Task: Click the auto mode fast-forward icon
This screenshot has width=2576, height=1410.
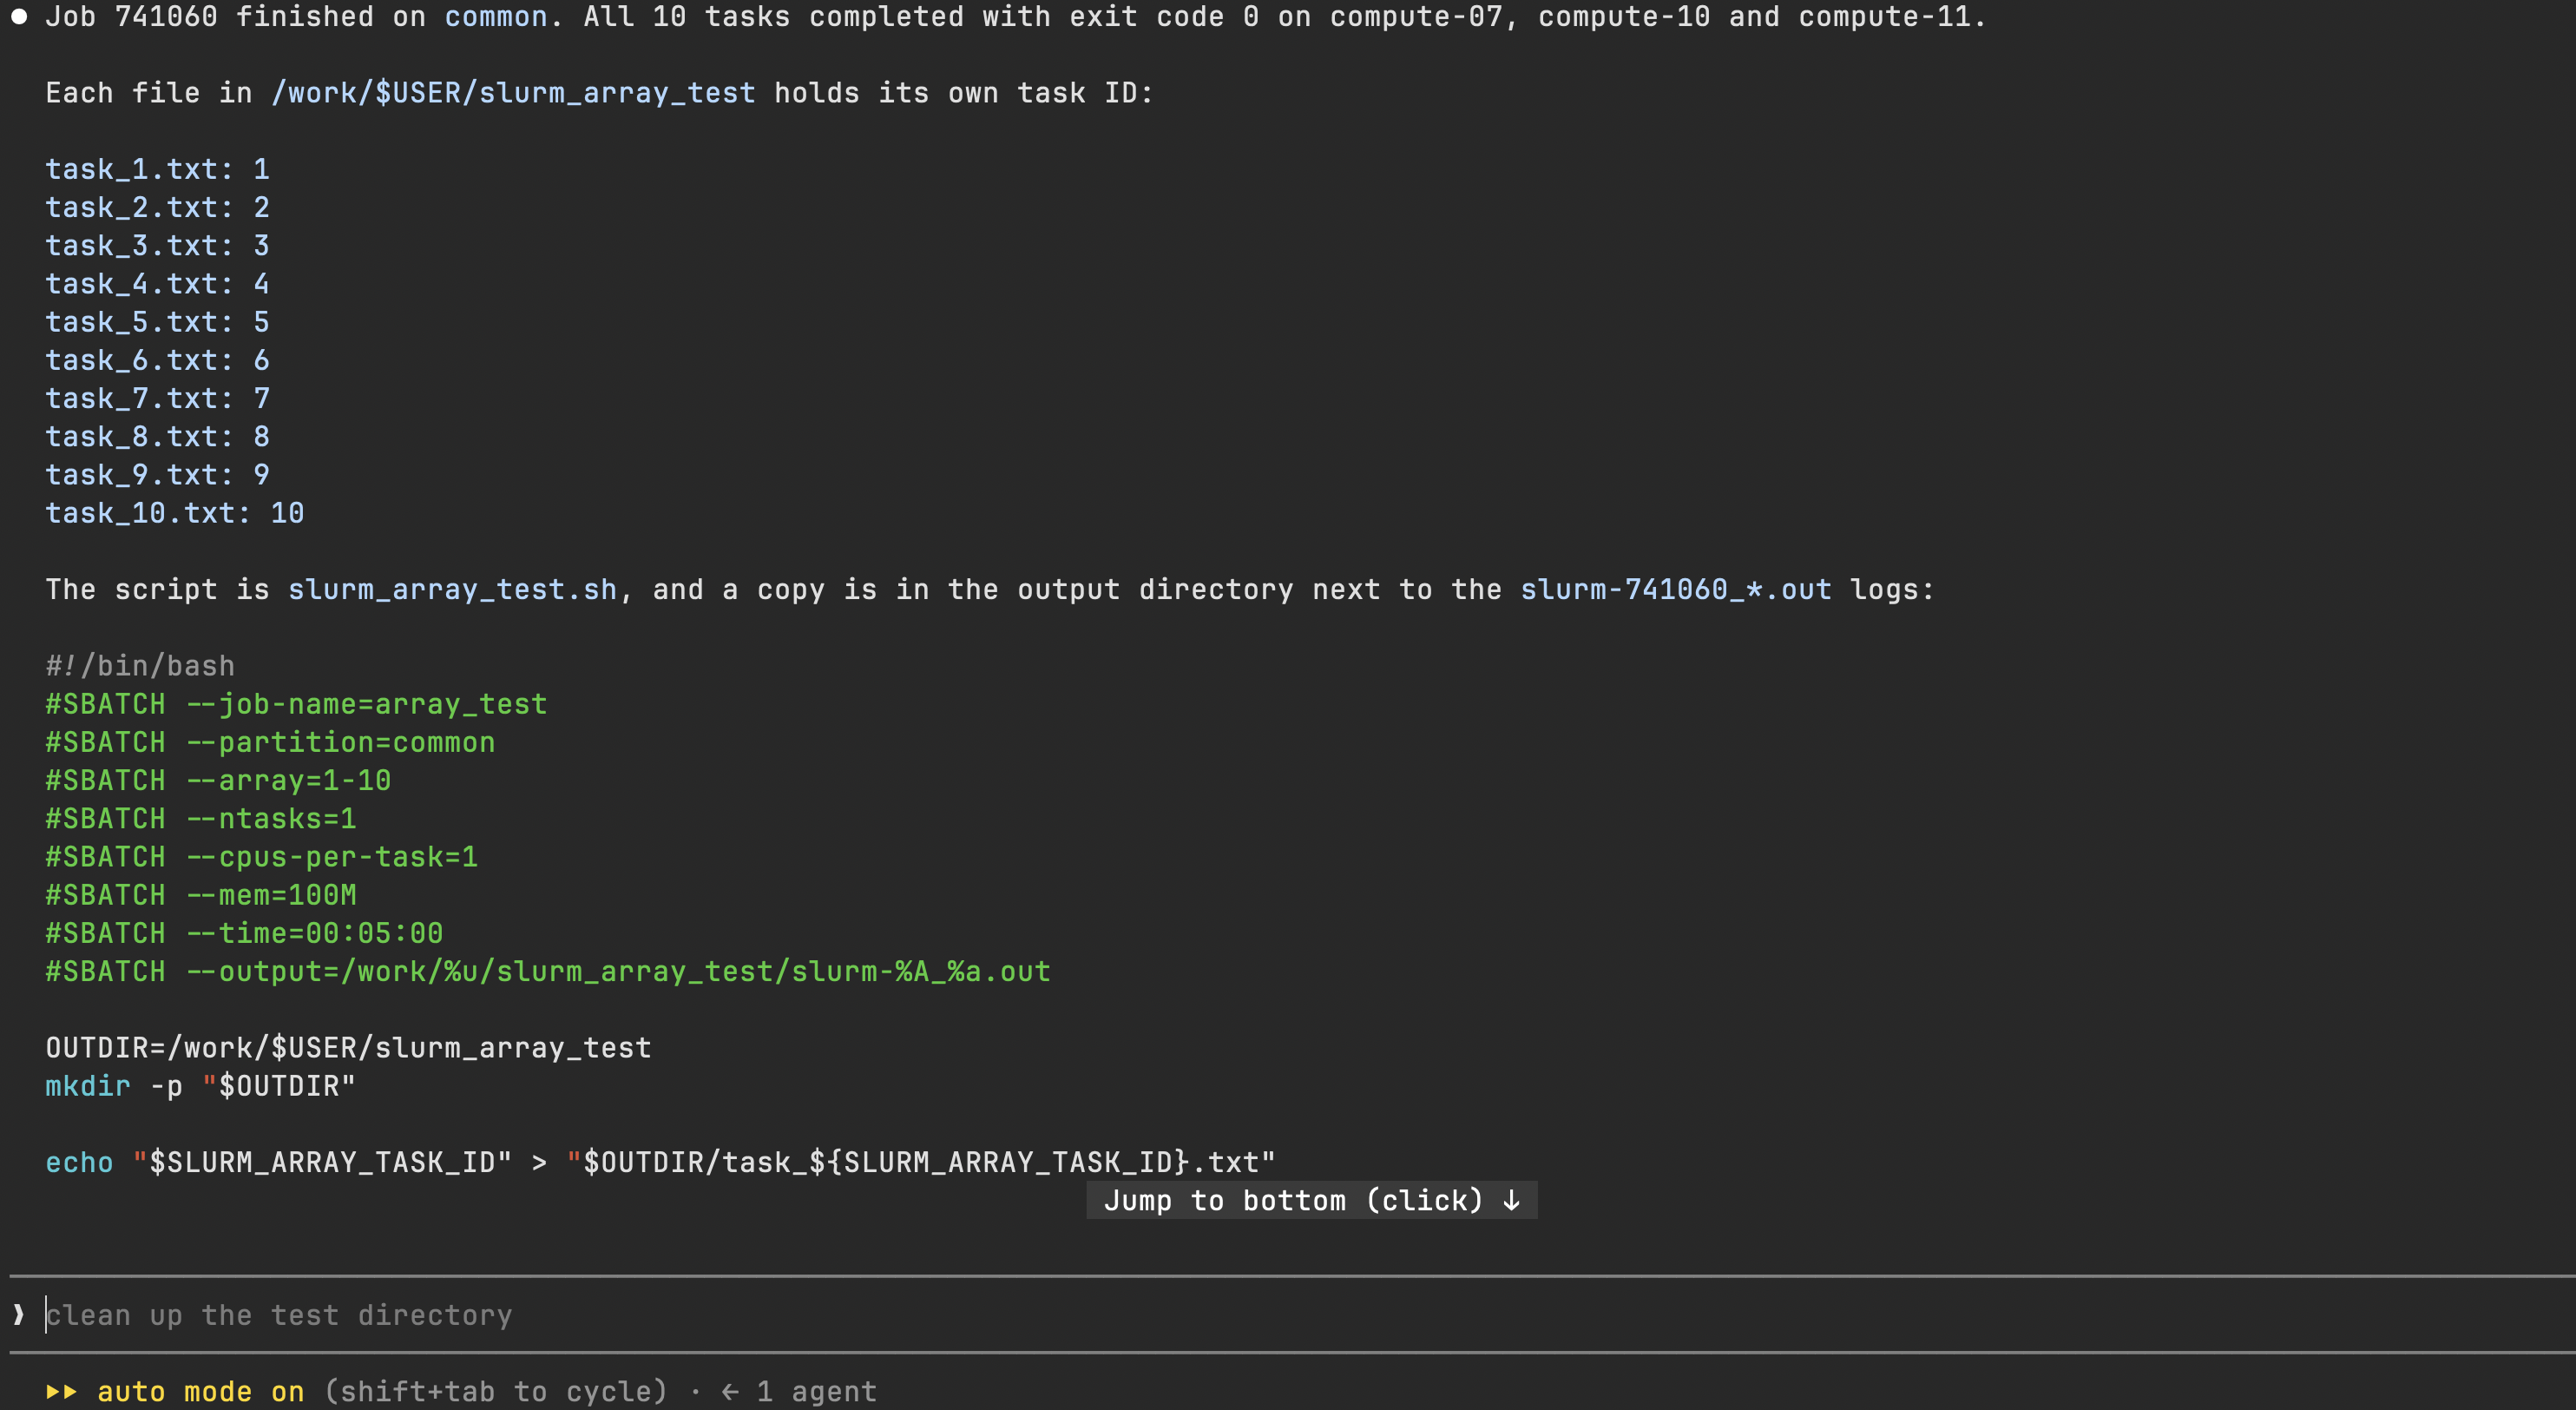Action: point(61,1391)
